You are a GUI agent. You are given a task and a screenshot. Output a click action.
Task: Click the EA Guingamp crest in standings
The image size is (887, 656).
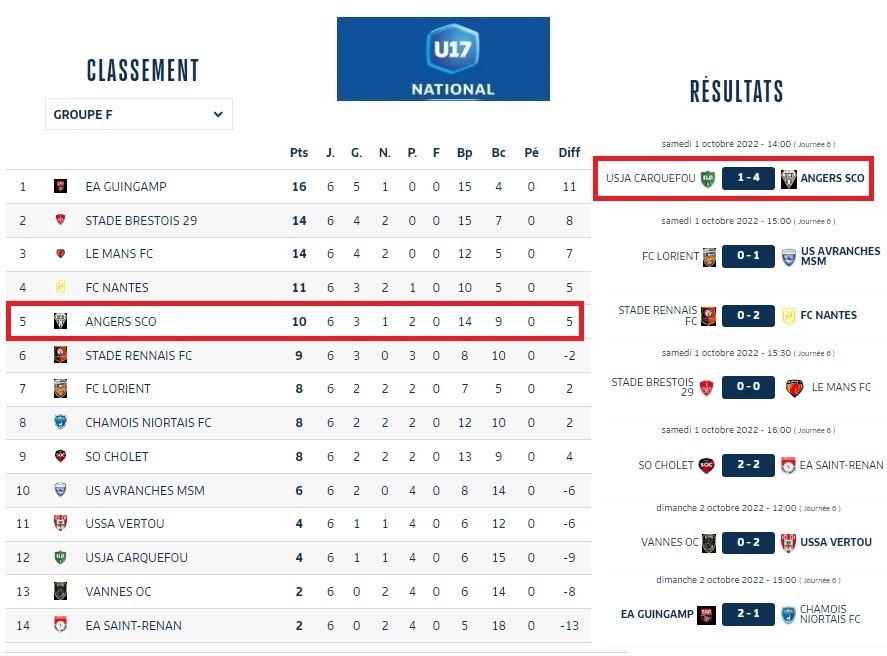[60, 186]
